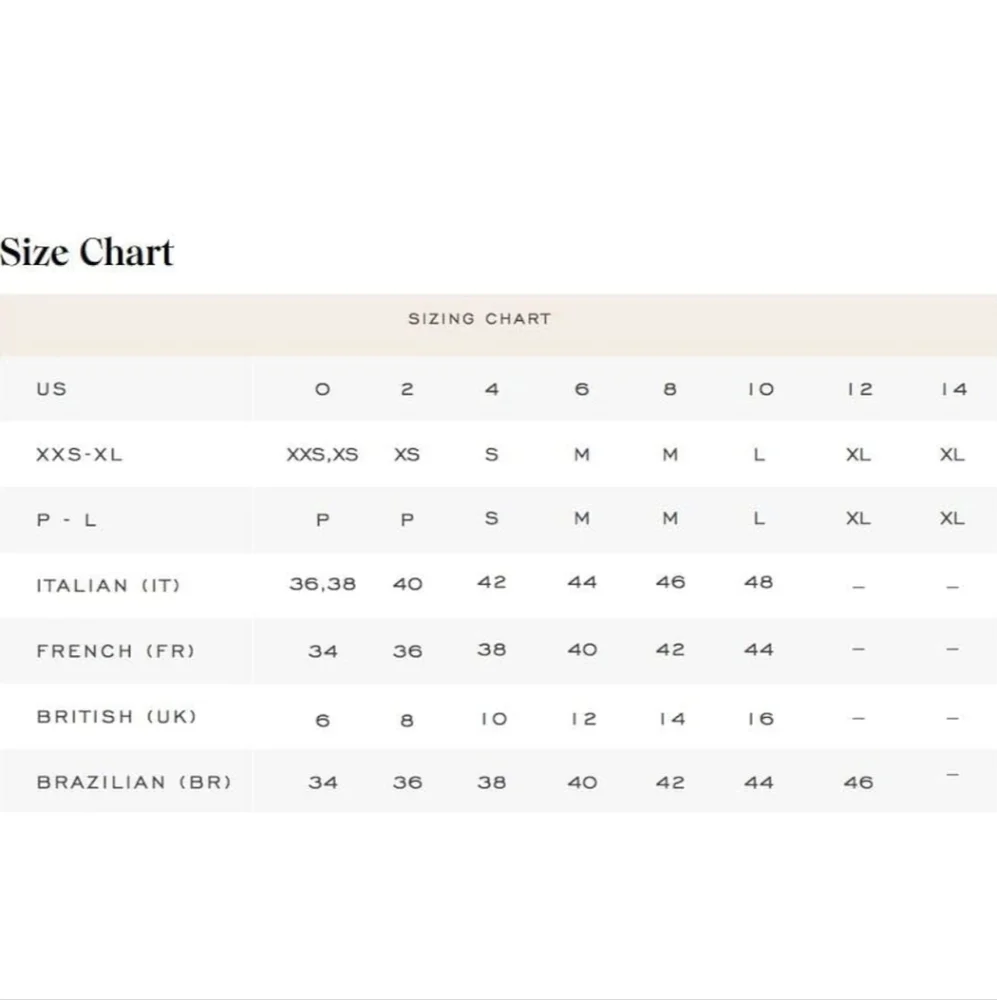Select "40" in the Italian row
The image size is (997, 1000).
(408, 584)
